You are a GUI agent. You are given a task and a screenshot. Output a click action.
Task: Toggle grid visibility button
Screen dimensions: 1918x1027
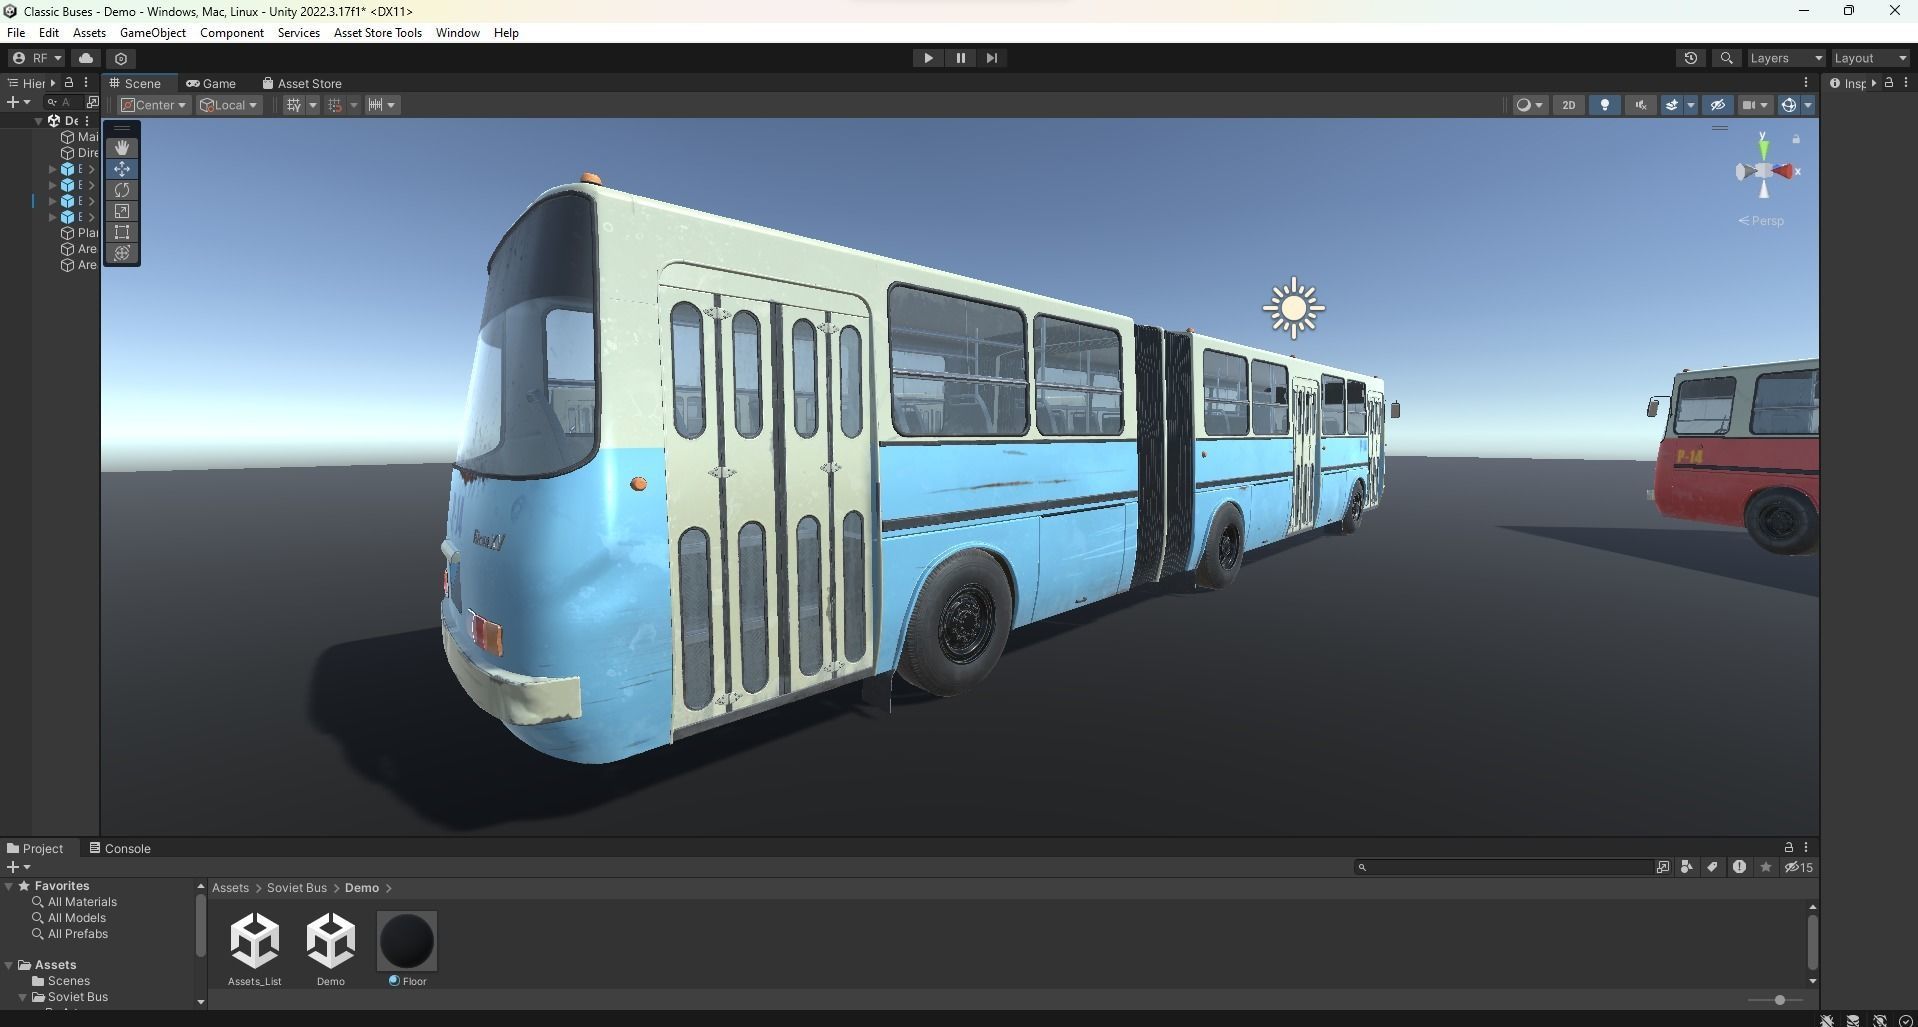point(294,105)
